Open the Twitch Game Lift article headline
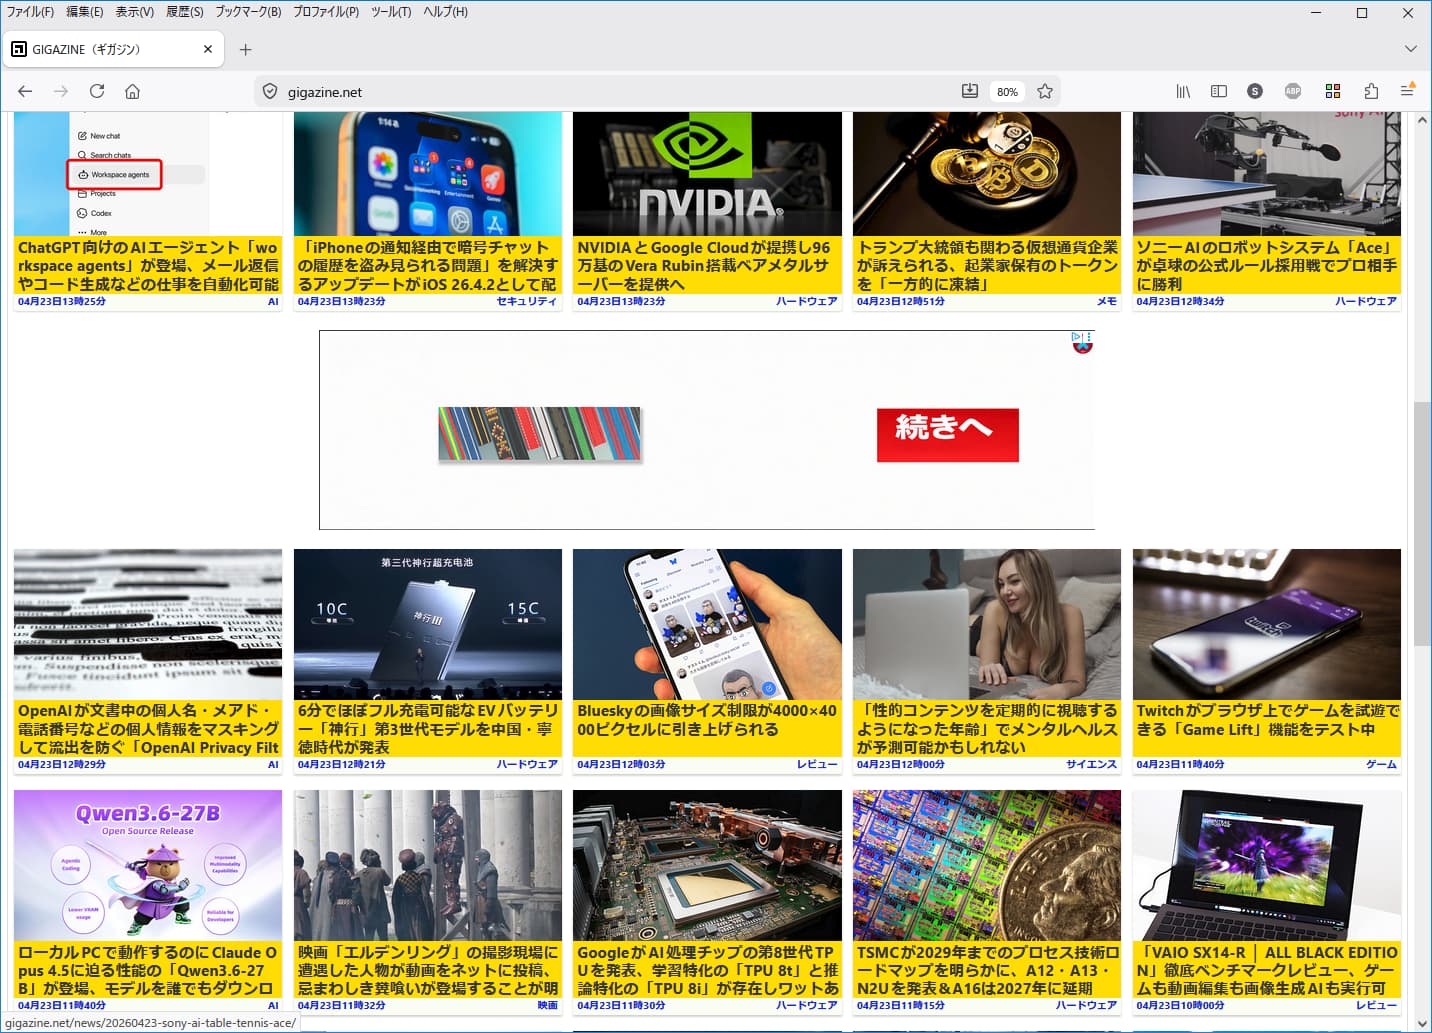Image resolution: width=1432 pixels, height=1033 pixels. (x=1266, y=720)
